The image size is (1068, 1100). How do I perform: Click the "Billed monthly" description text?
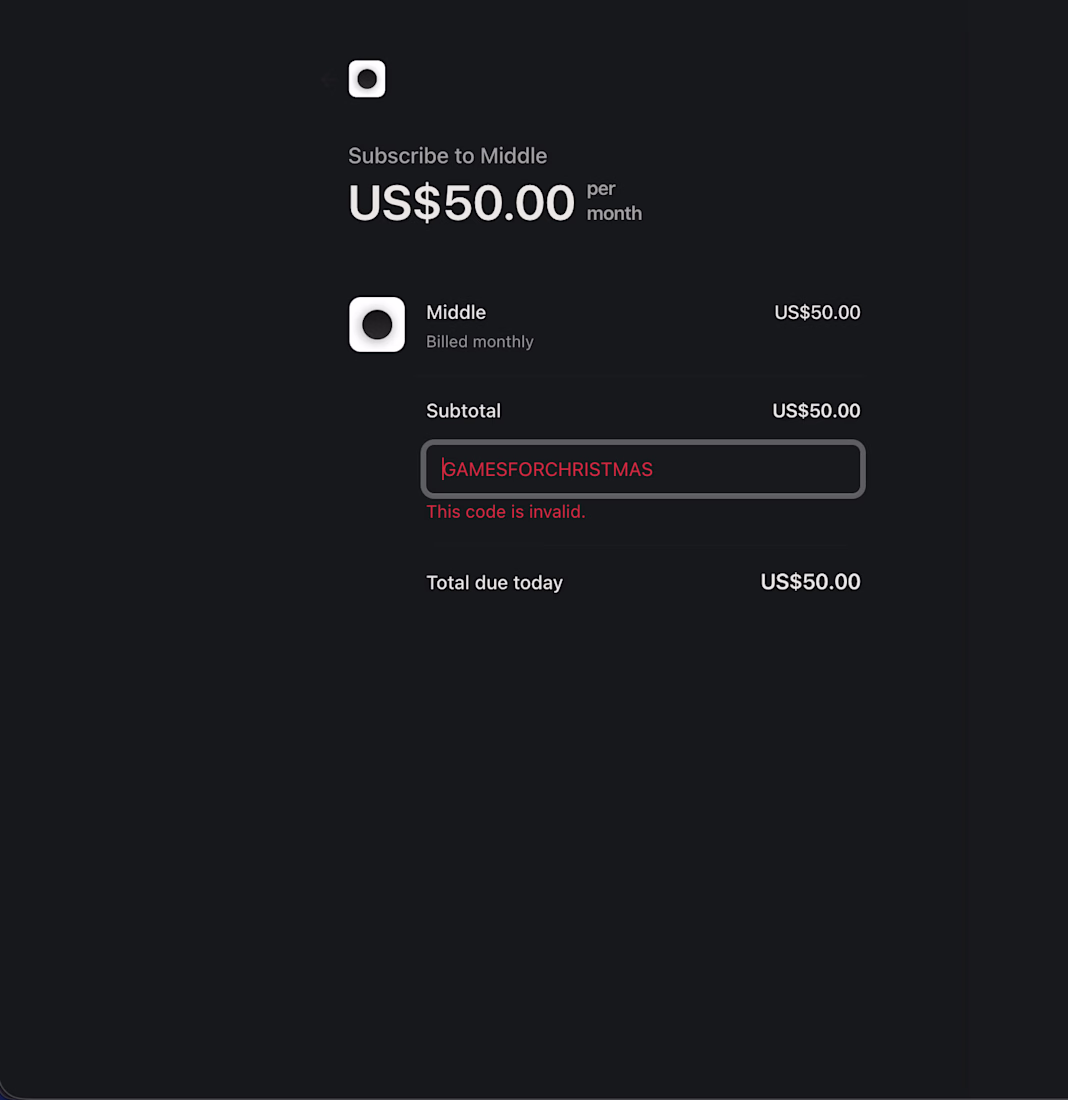pyautogui.click(x=479, y=342)
